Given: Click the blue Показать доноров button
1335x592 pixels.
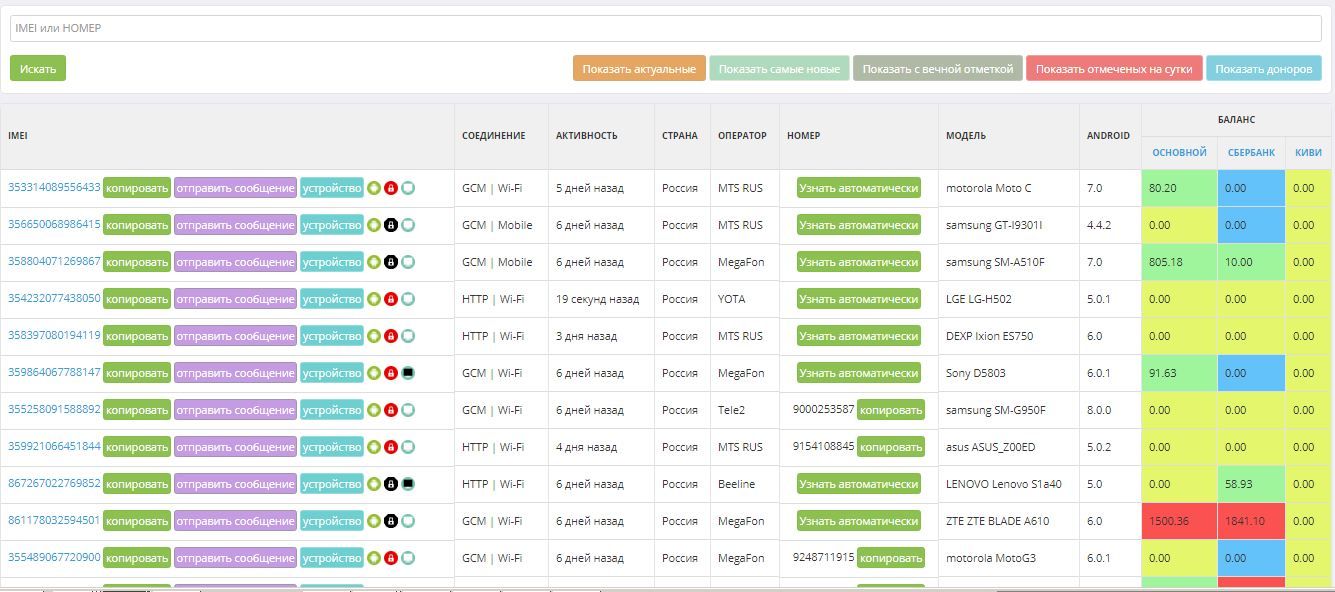Looking at the screenshot, I should pos(1264,69).
